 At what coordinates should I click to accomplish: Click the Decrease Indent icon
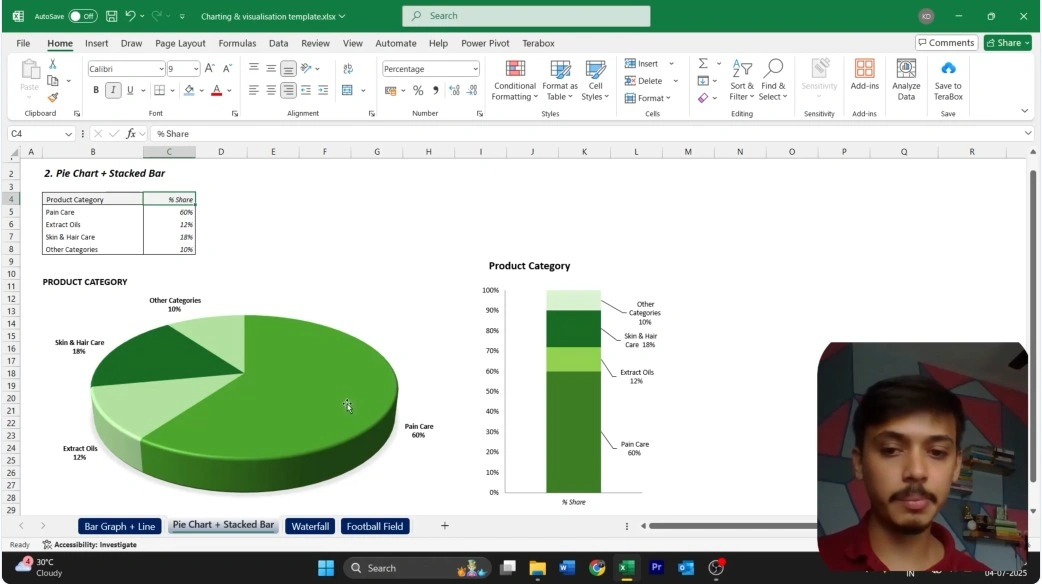click(306, 90)
